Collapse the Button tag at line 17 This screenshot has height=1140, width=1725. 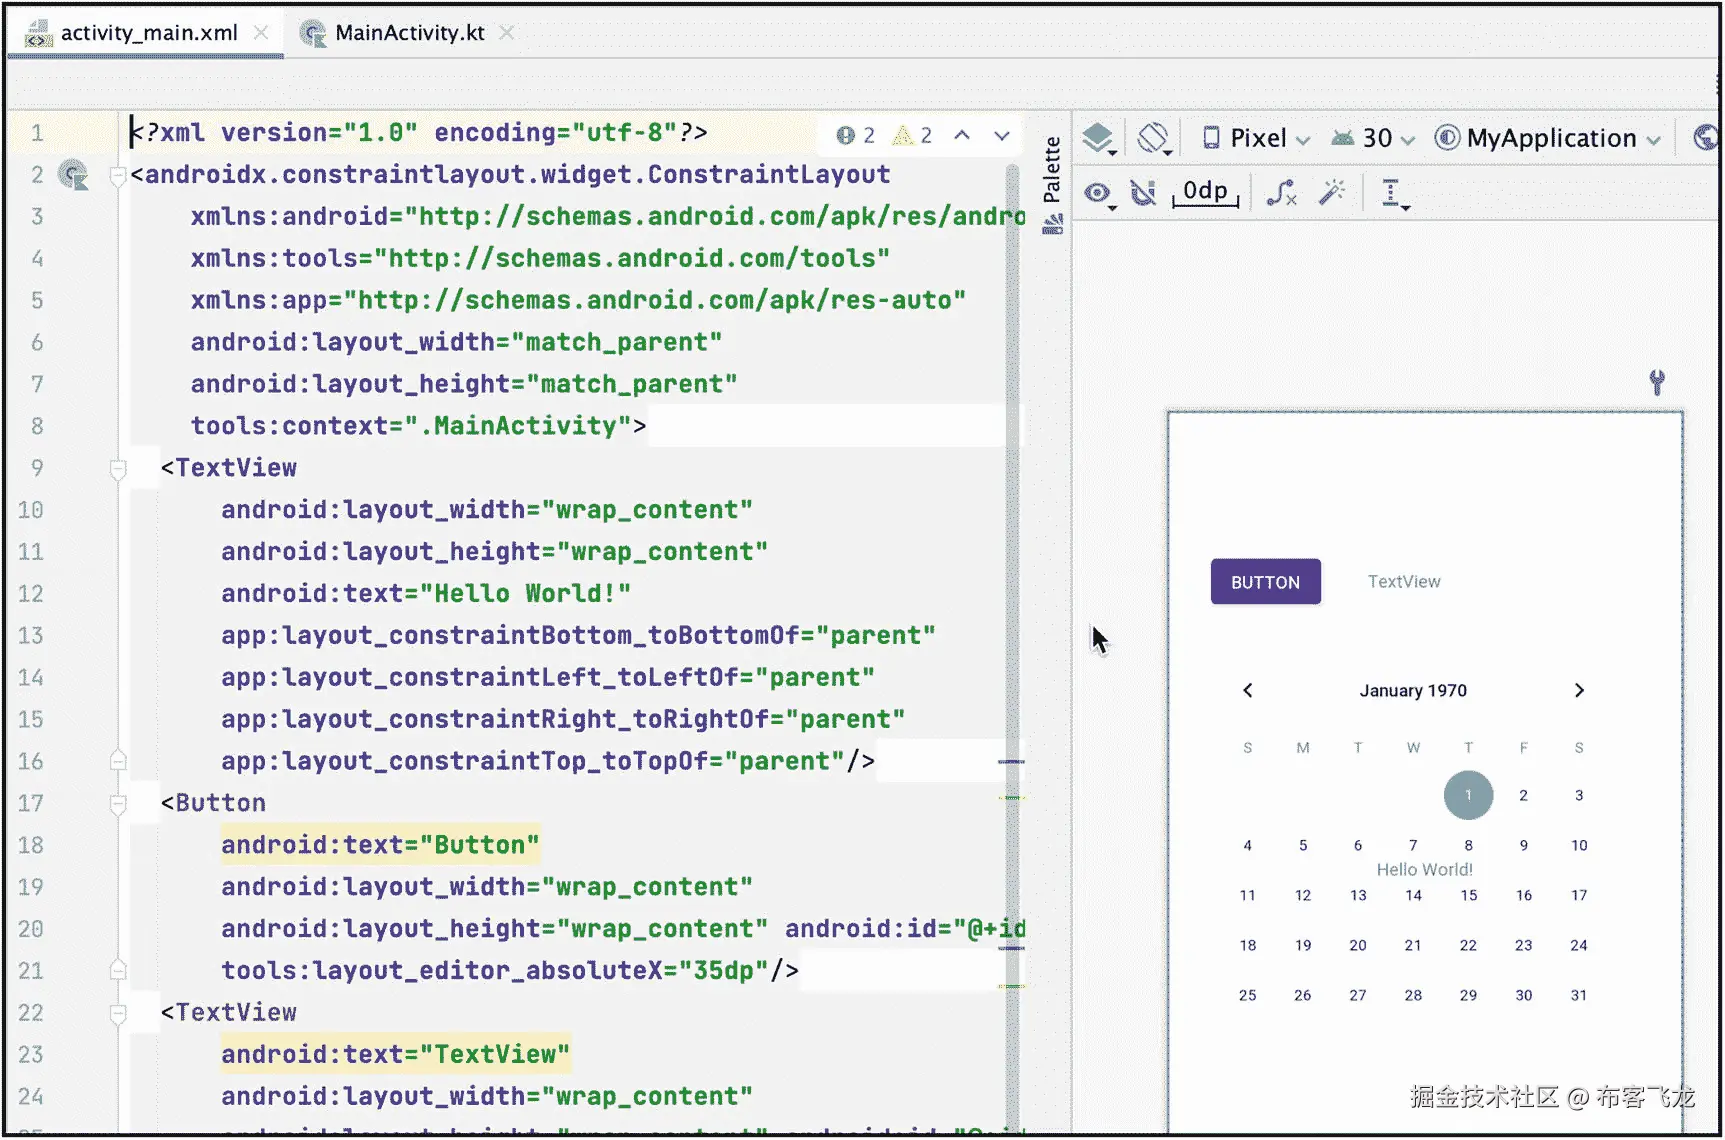click(x=118, y=804)
